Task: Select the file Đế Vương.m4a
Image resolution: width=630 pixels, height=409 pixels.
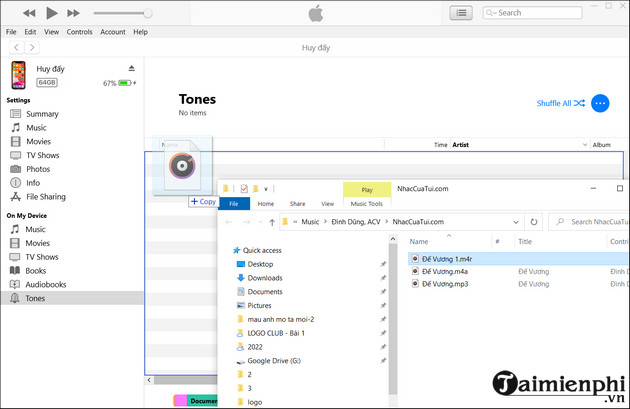Action: (x=440, y=272)
